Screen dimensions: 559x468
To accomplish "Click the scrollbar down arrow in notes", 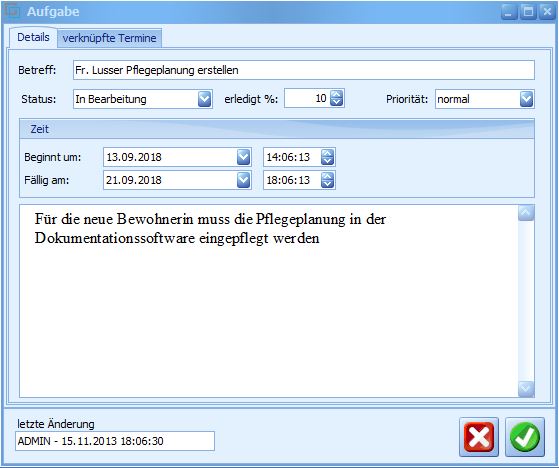I will click(526, 389).
